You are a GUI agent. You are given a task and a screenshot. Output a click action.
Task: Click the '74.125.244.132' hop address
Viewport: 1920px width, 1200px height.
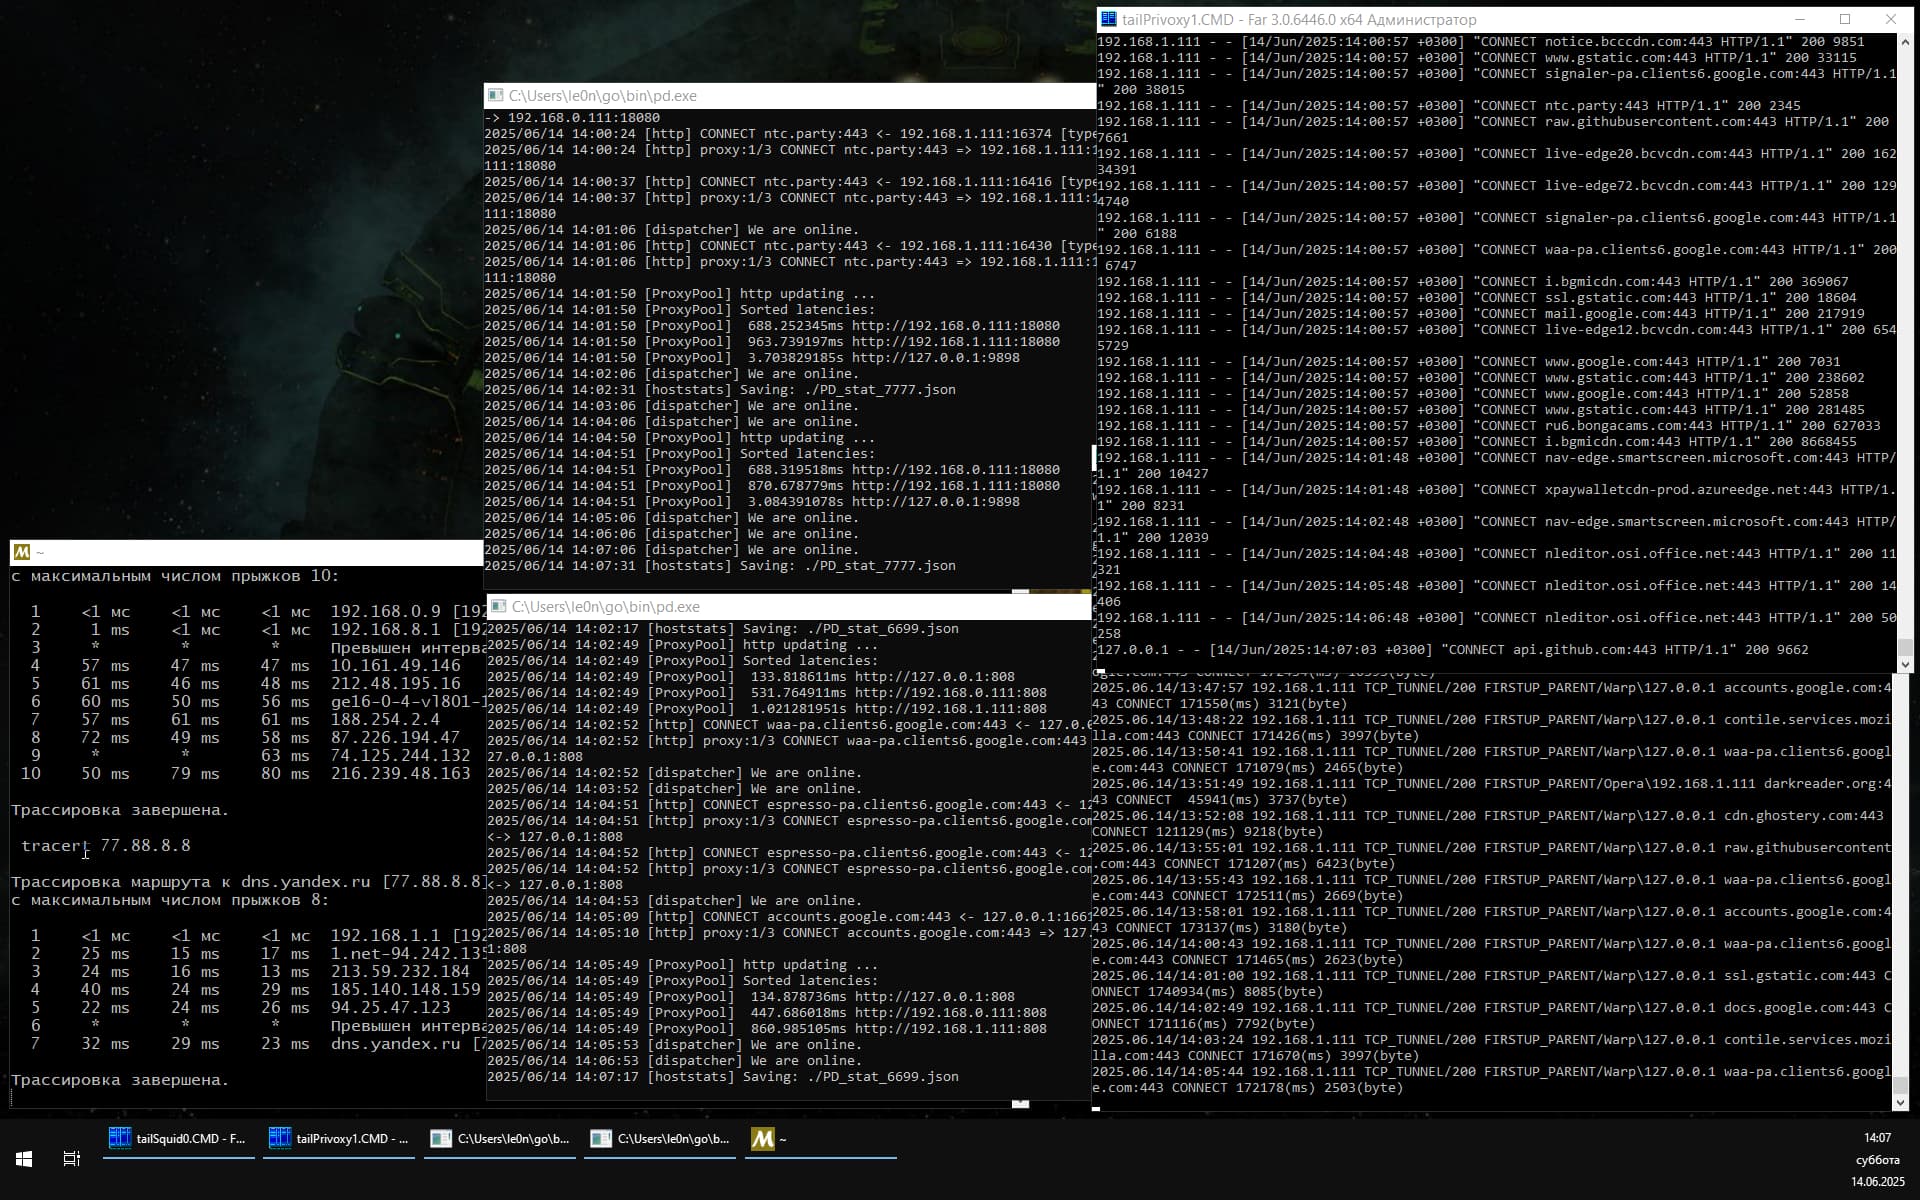coord(401,755)
